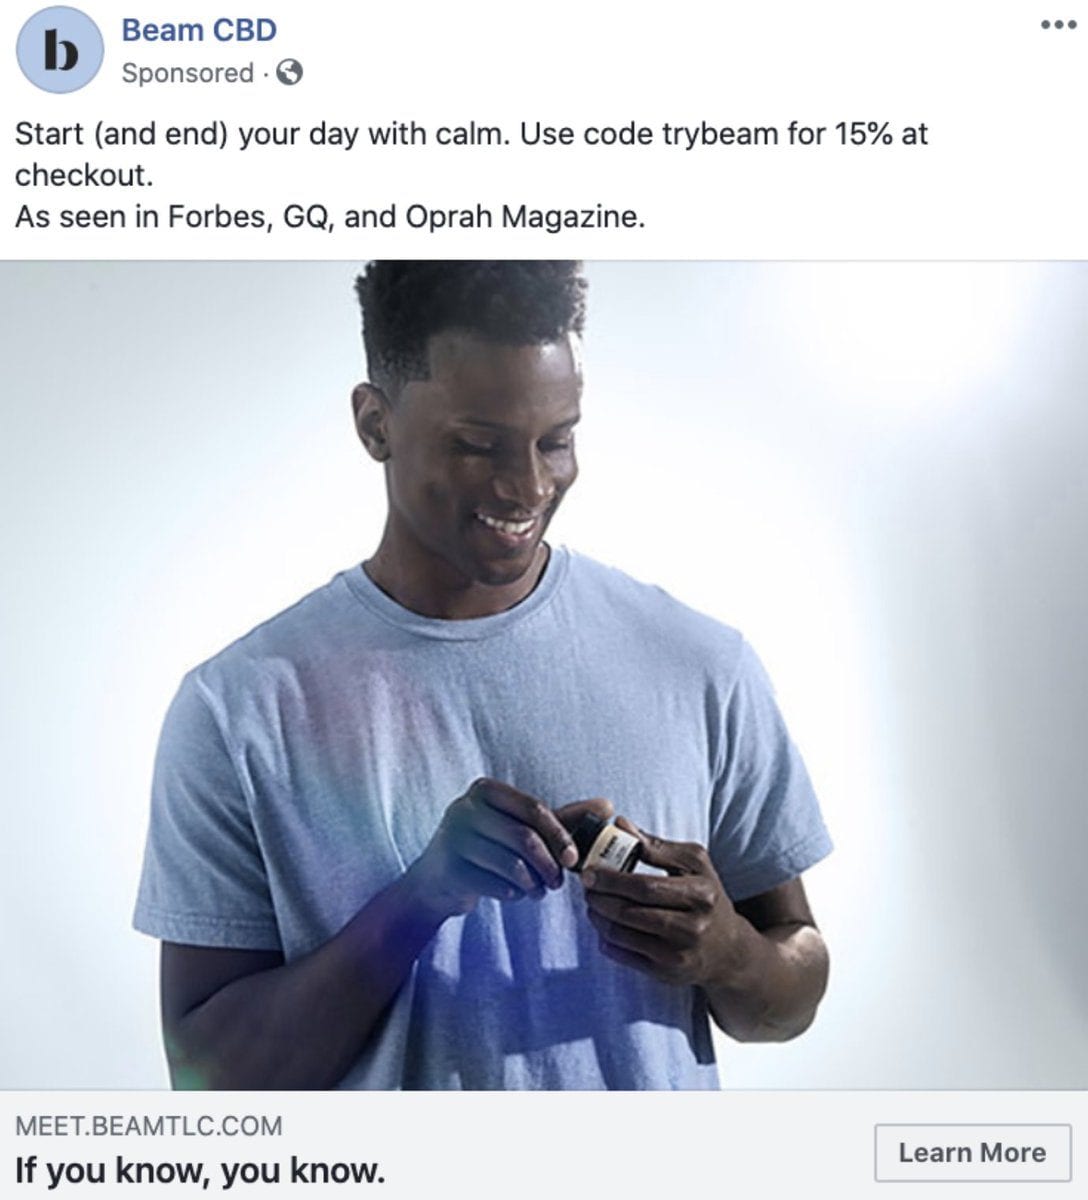Image resolution: width=1088 pixels, height=1200 pixels.
Task: Click "Oprah Magazine" in the caption
Action: click(525, 216)
